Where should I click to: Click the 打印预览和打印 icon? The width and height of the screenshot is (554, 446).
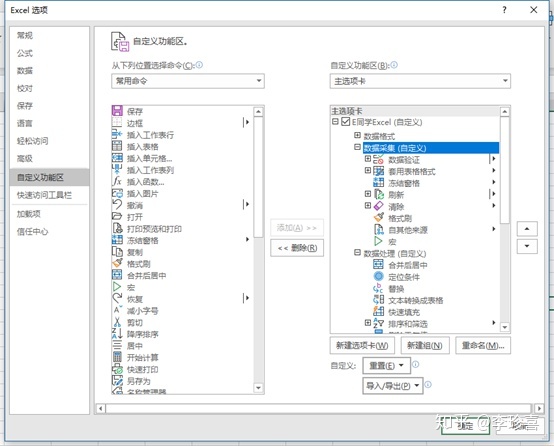117,228
